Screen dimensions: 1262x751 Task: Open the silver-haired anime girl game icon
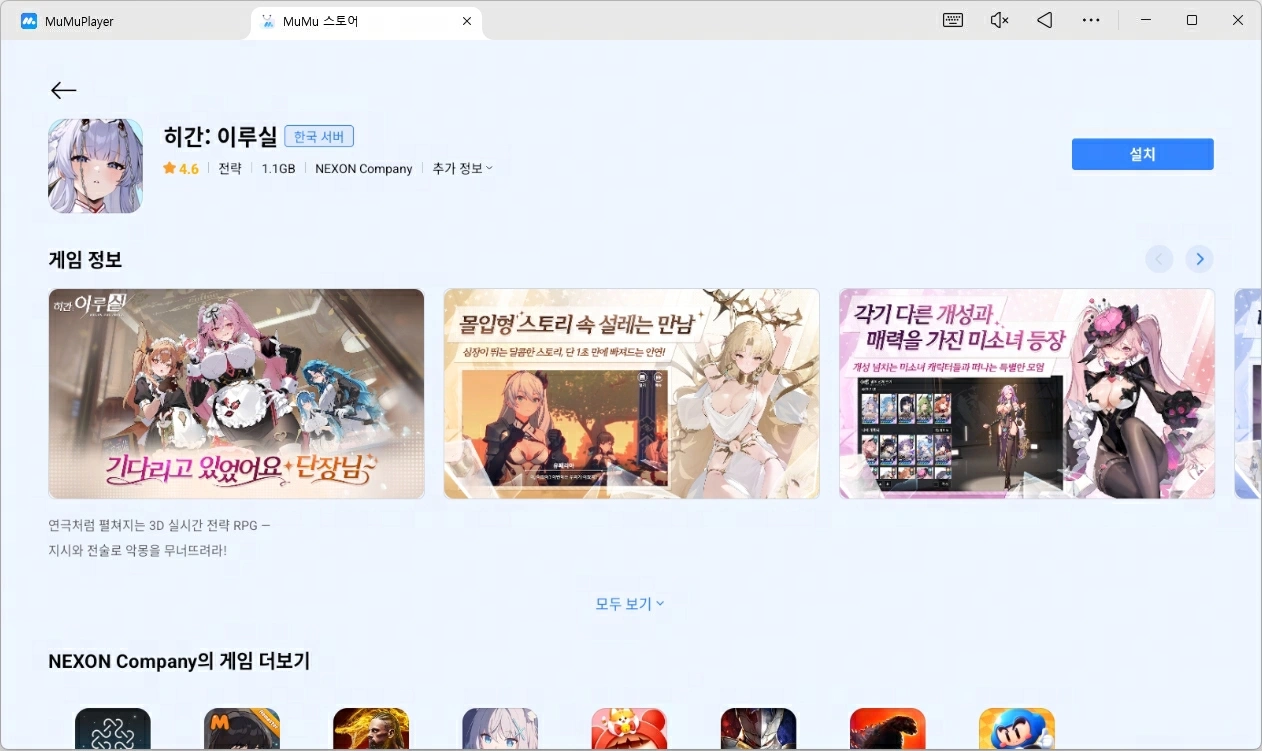500,729
